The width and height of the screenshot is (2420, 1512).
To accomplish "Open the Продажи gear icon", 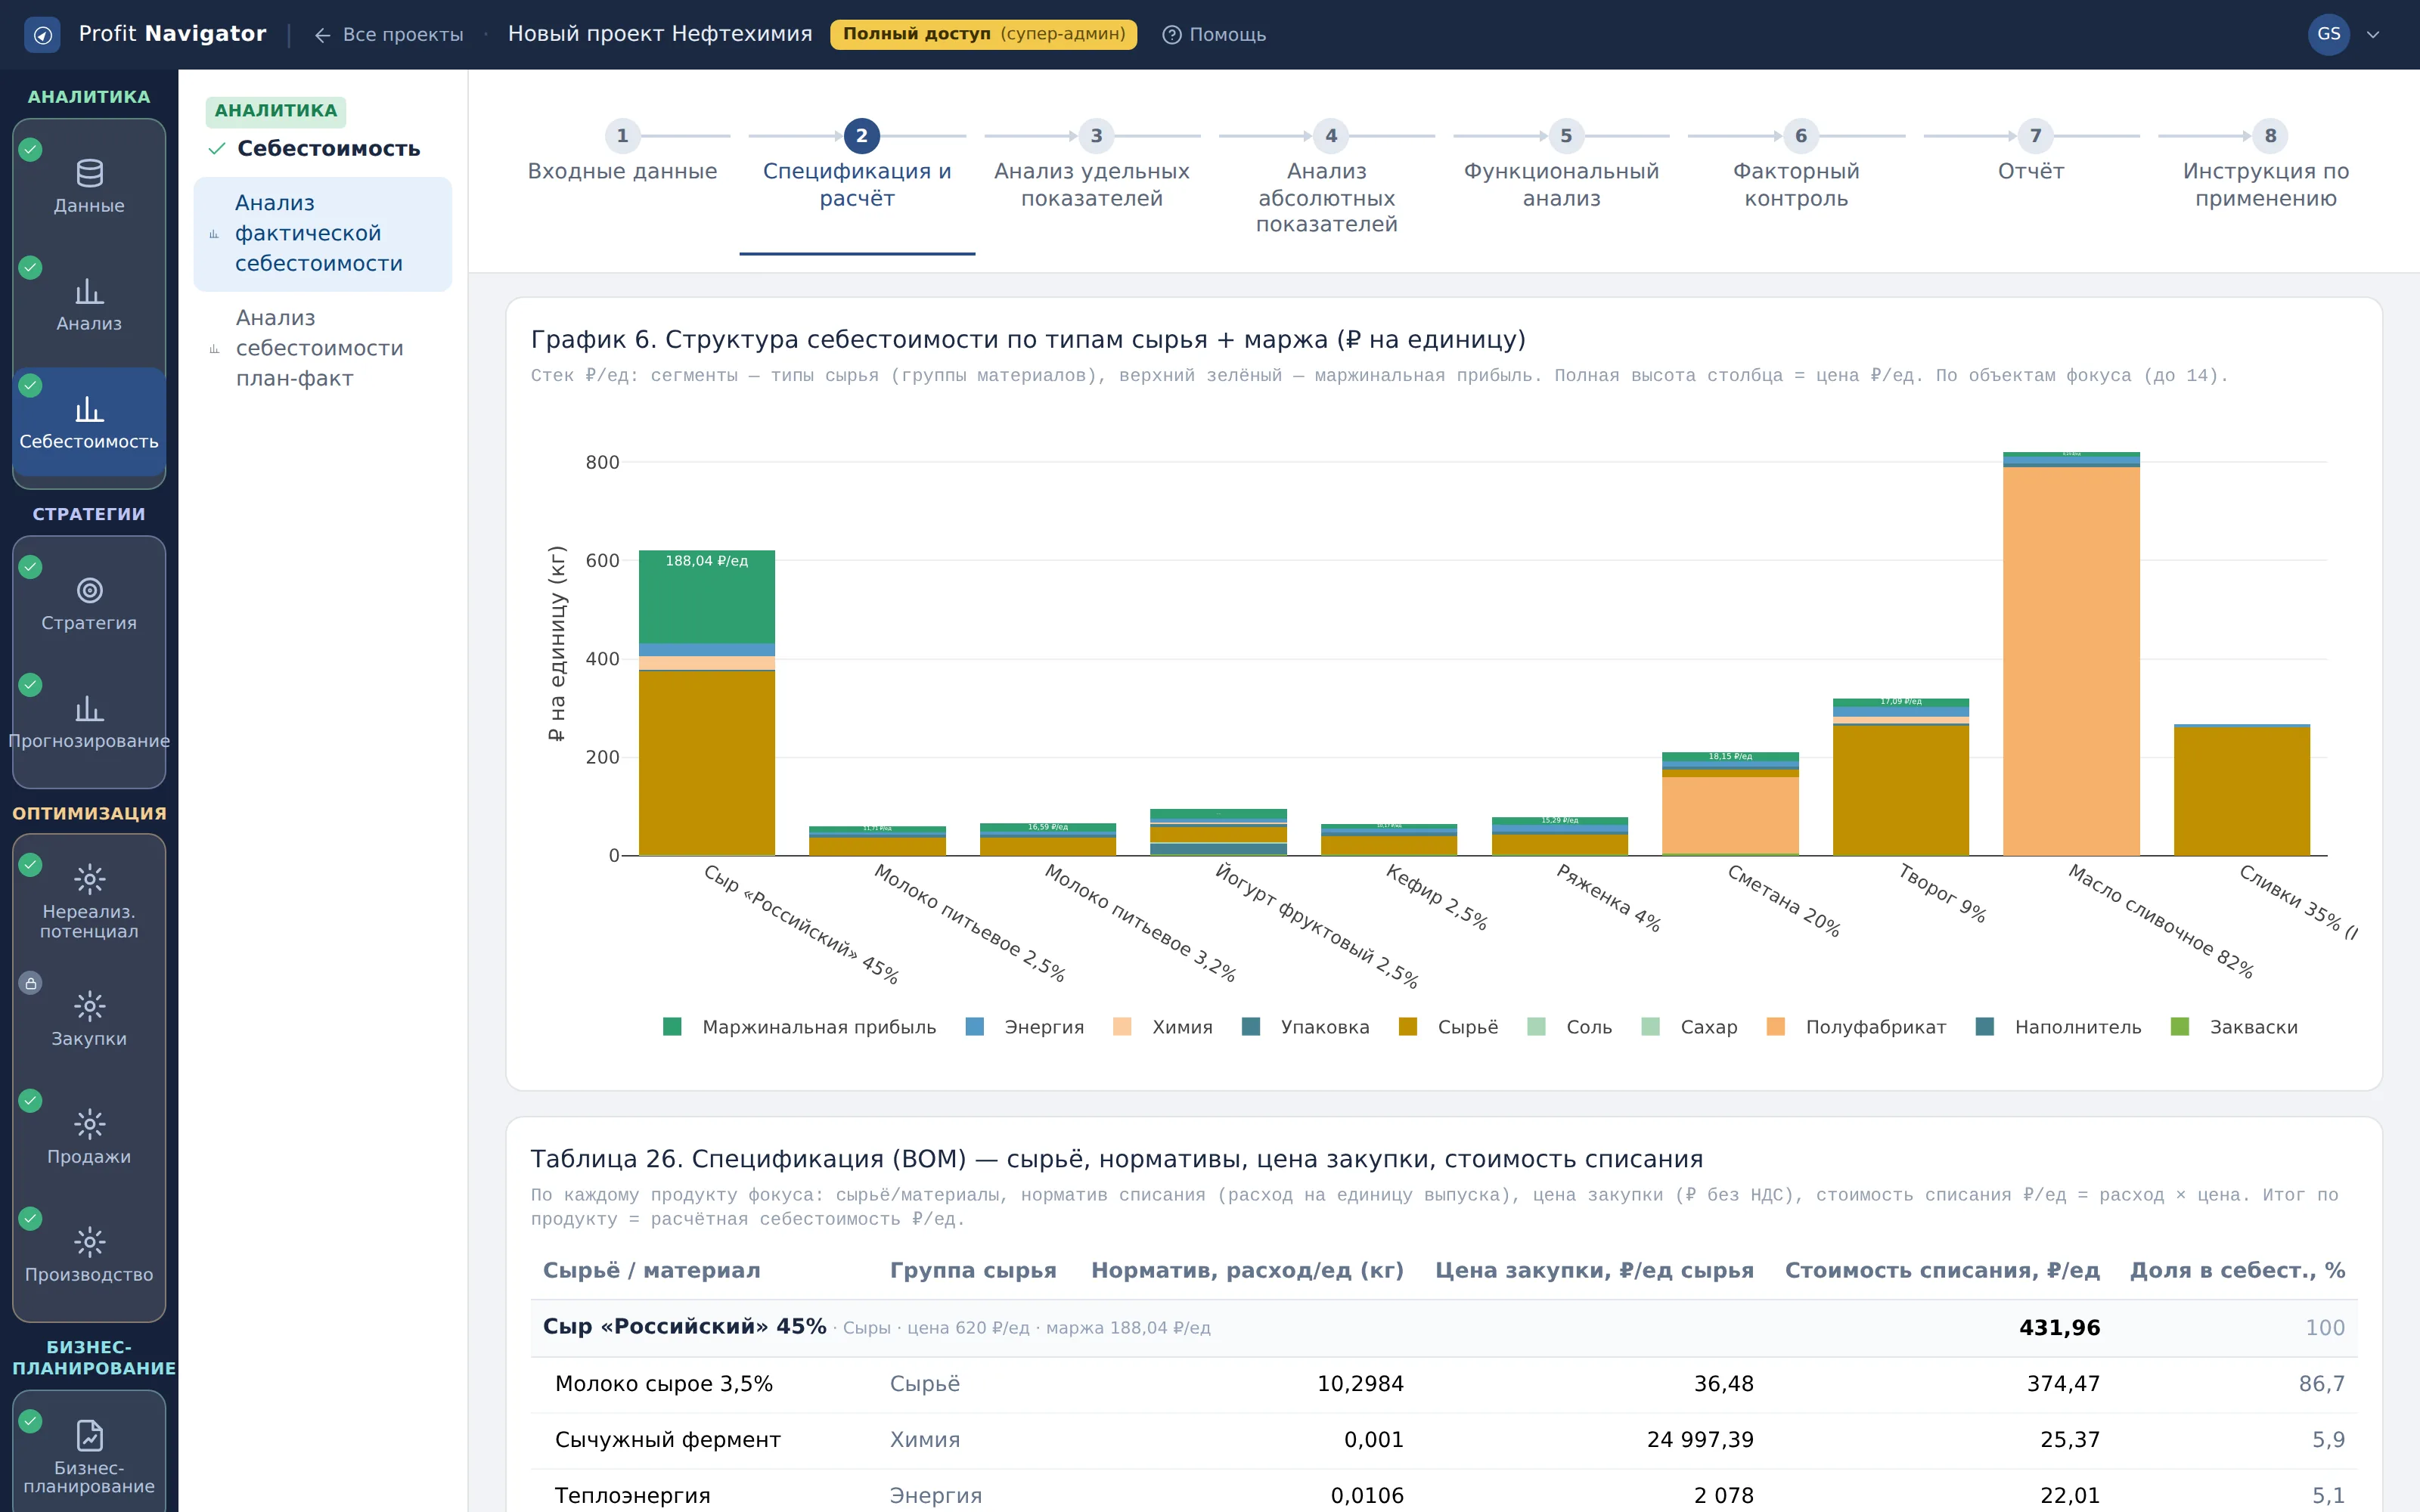I will (89, 1124).
